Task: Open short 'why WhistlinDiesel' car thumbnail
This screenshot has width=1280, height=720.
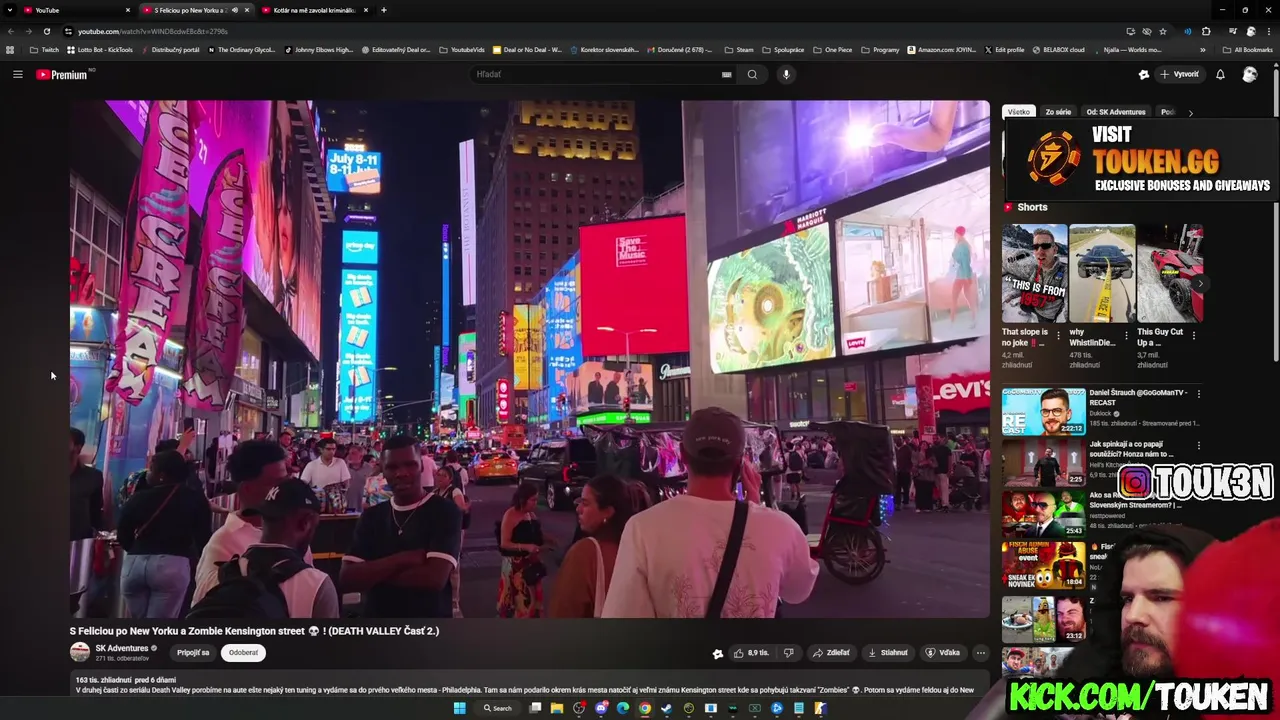Action: pyautogui.click(x=1102, y=273)
